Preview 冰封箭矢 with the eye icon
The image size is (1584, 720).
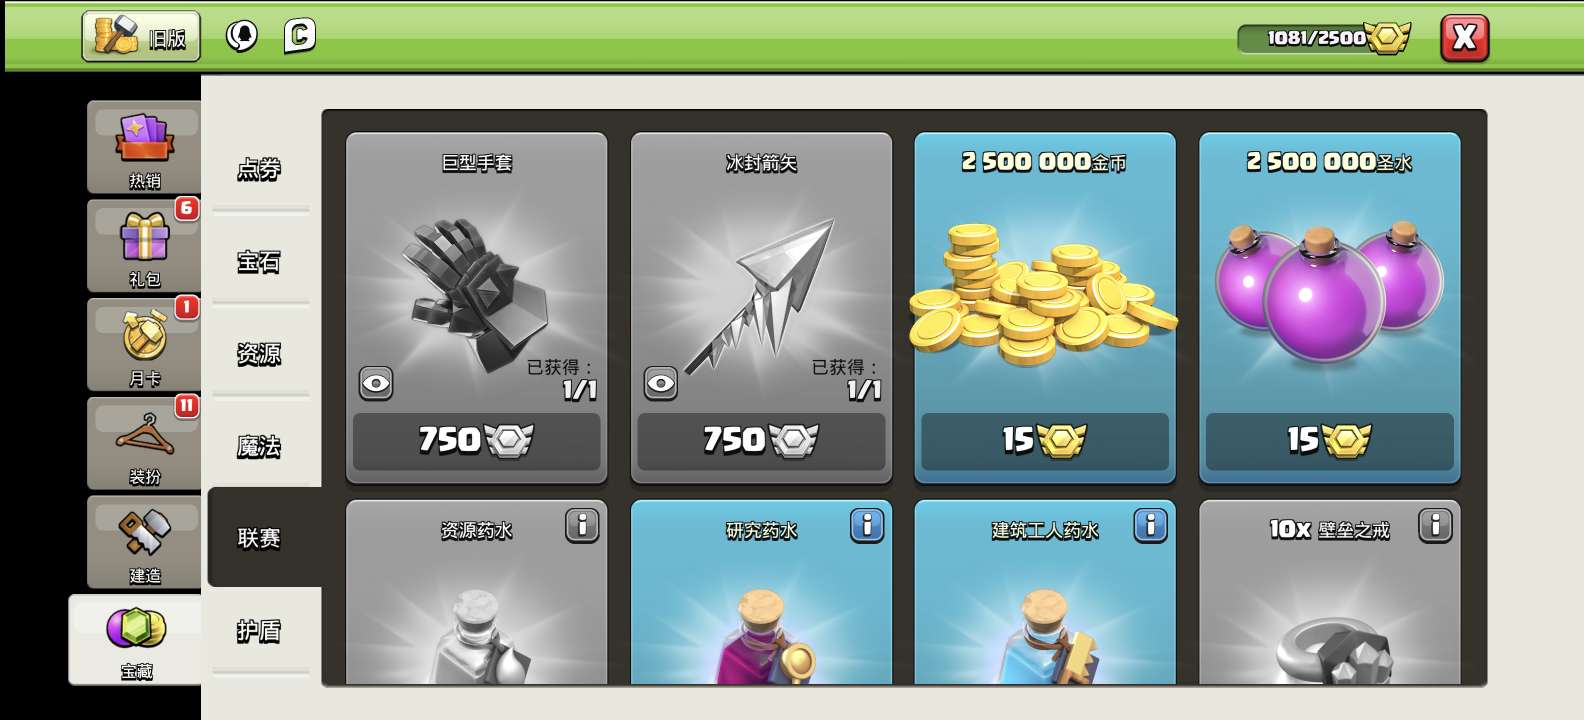click(x=661, y=383)
